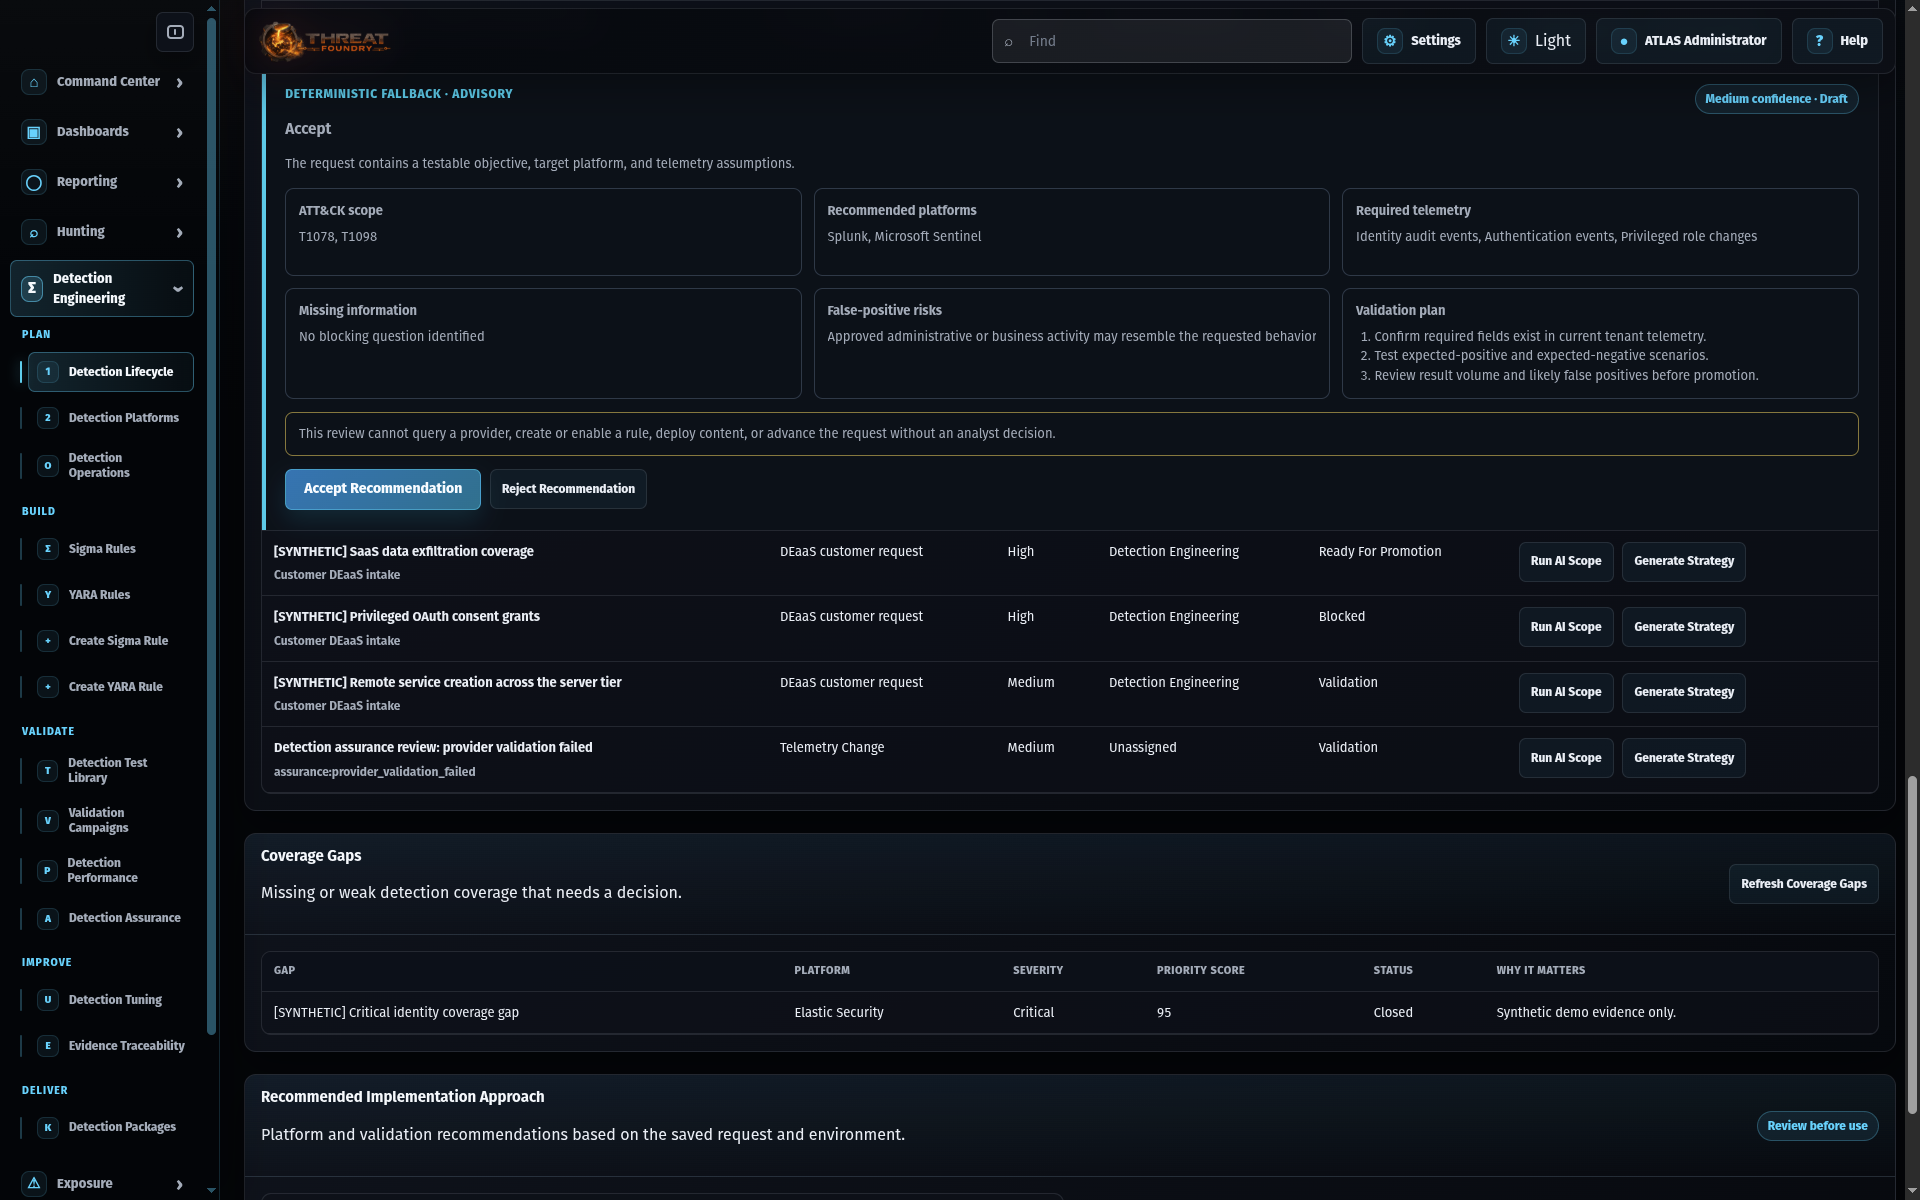The image size is (1920, 1200).
Task: Collapse the Detection Engineering section chevron
Action: [178, 289]
